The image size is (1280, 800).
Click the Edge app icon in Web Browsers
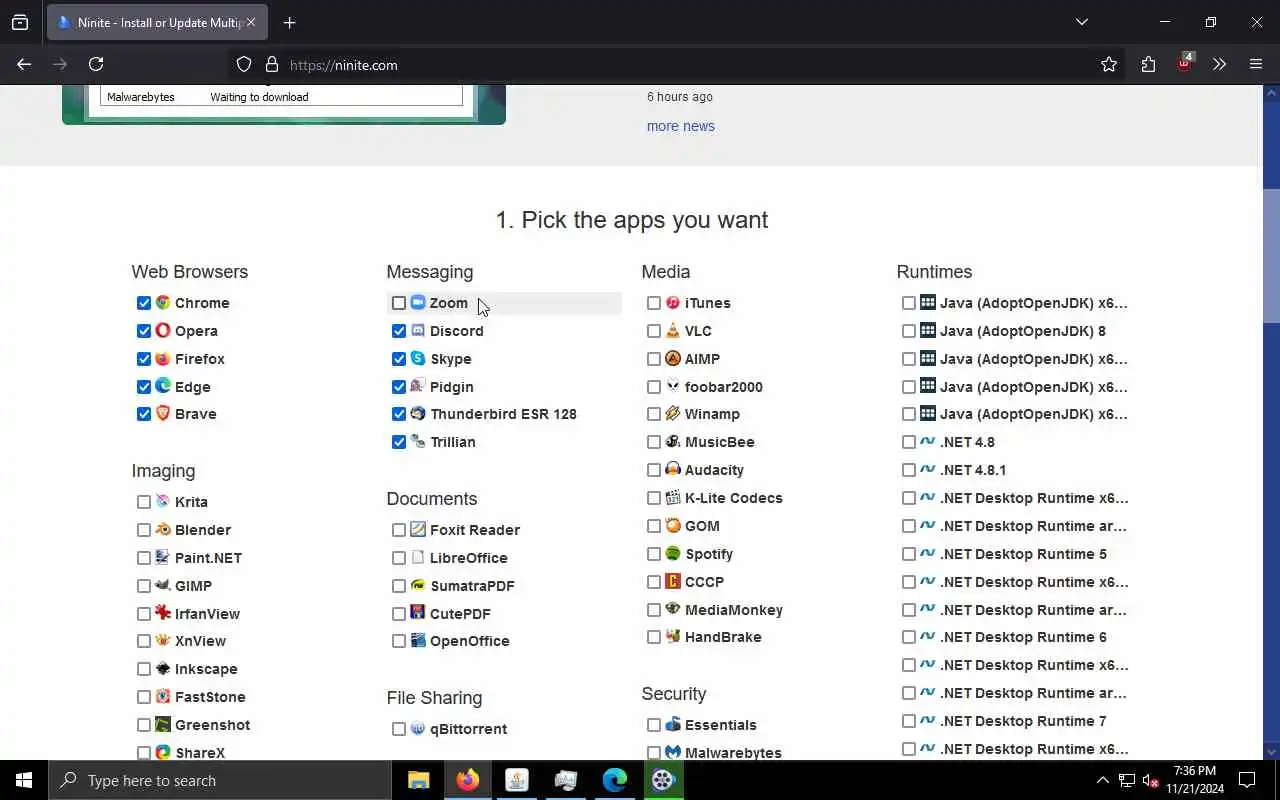163,386
